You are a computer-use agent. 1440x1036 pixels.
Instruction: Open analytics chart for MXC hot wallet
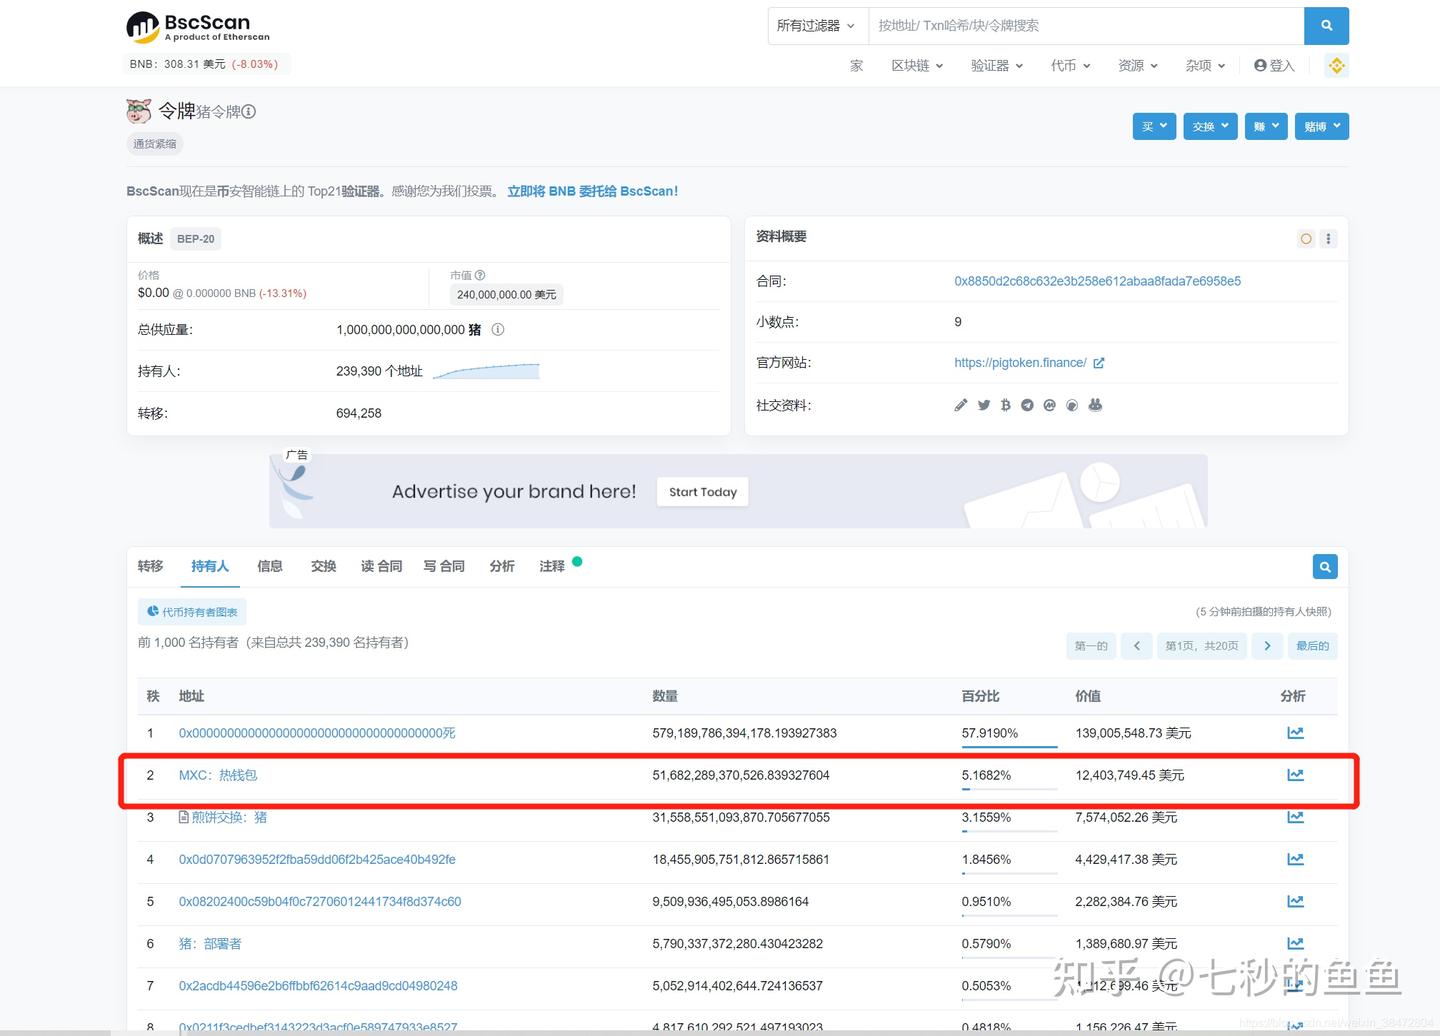point(1295,775)
